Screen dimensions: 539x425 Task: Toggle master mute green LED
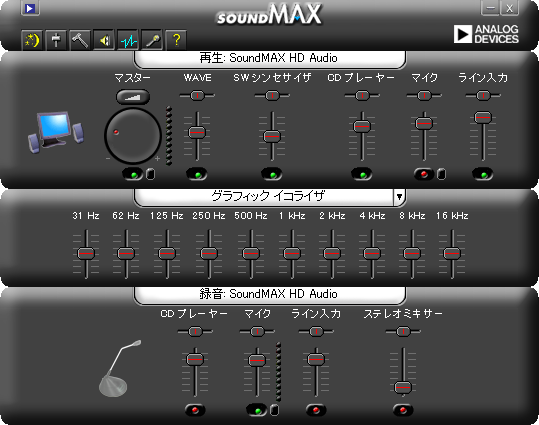coord(133,174)
